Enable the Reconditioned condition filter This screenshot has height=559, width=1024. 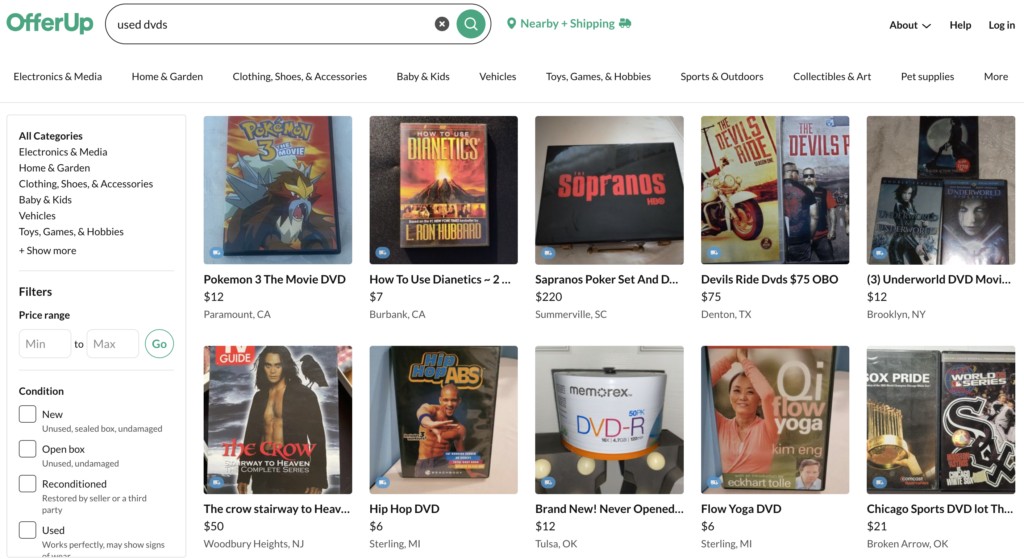click(x=27, y=483)
